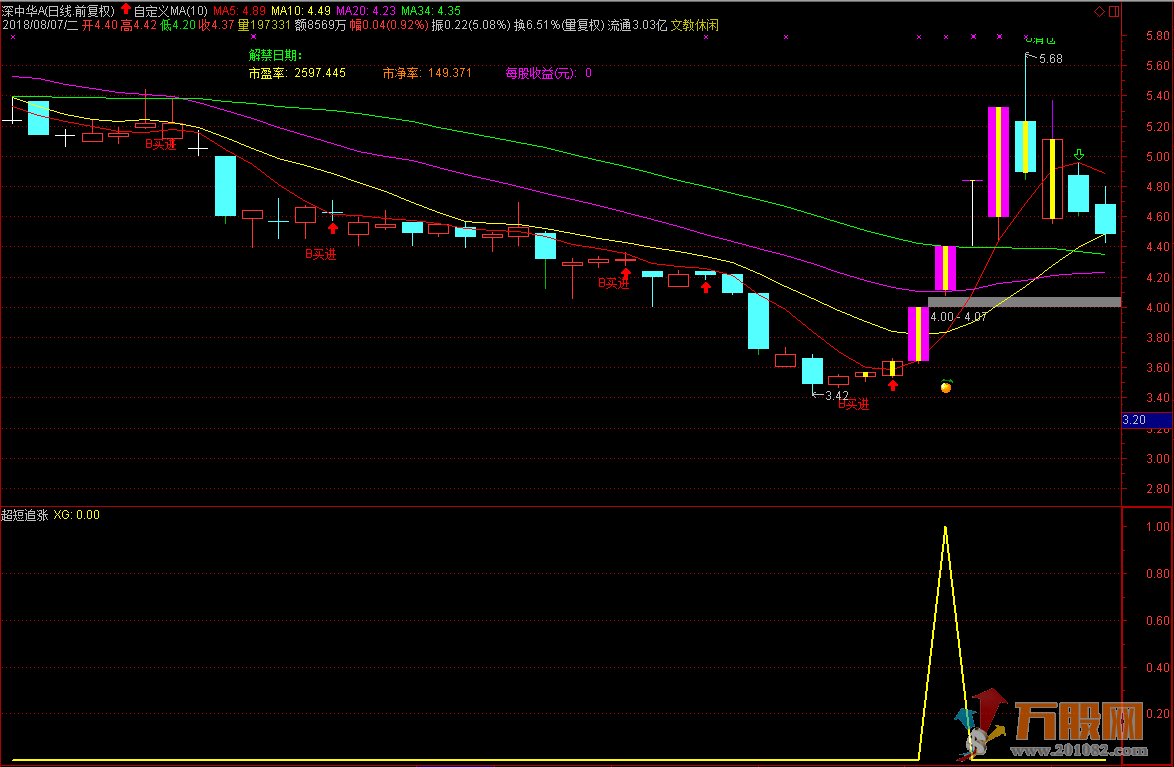Image resolution: width=1174 pixels, height=767 pixels.
Task: Click the 超短追涨 indicator name
Action: 24,515
